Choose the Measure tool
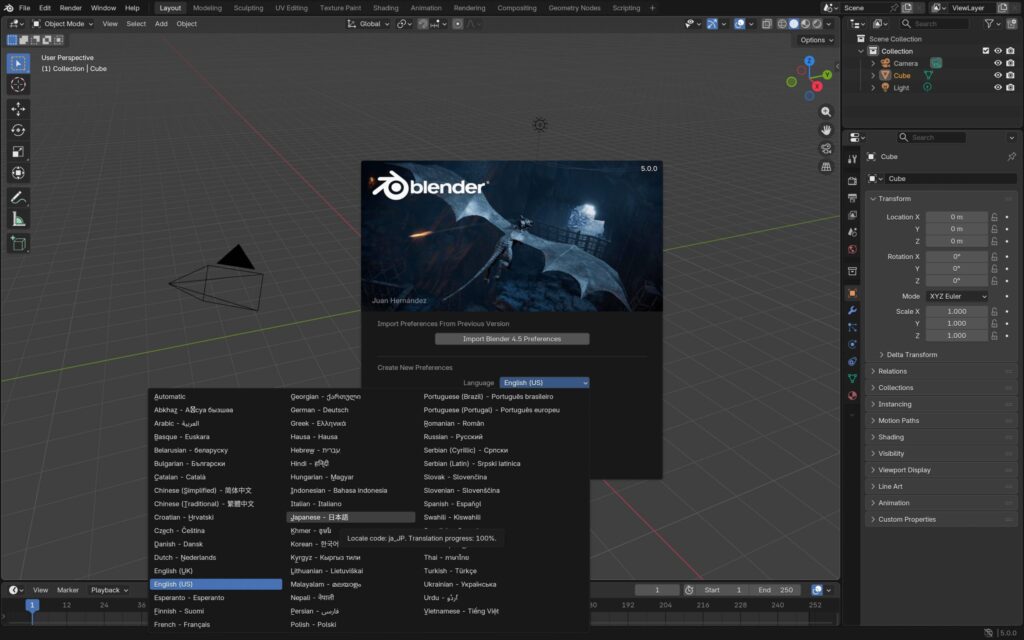 (18, 219)
